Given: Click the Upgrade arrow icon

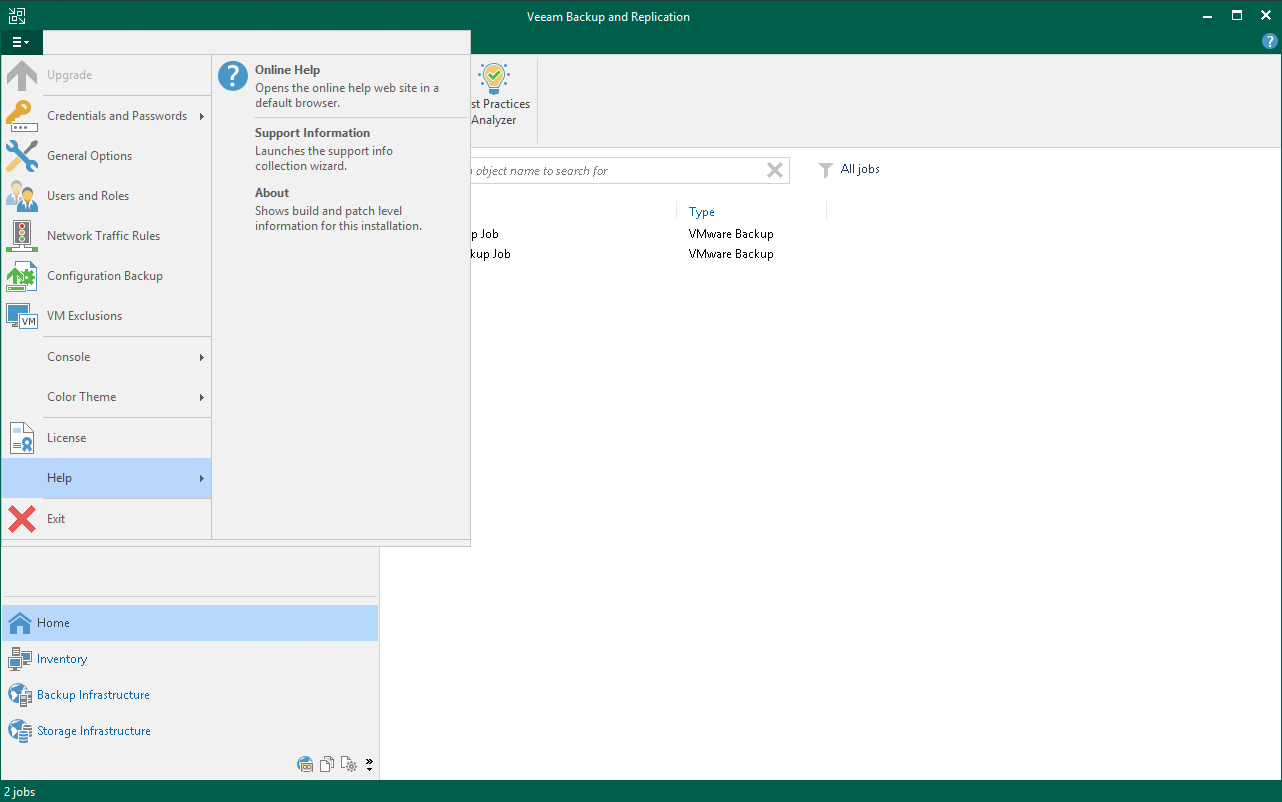Looking at the screenshot, I should click(22, 75).
